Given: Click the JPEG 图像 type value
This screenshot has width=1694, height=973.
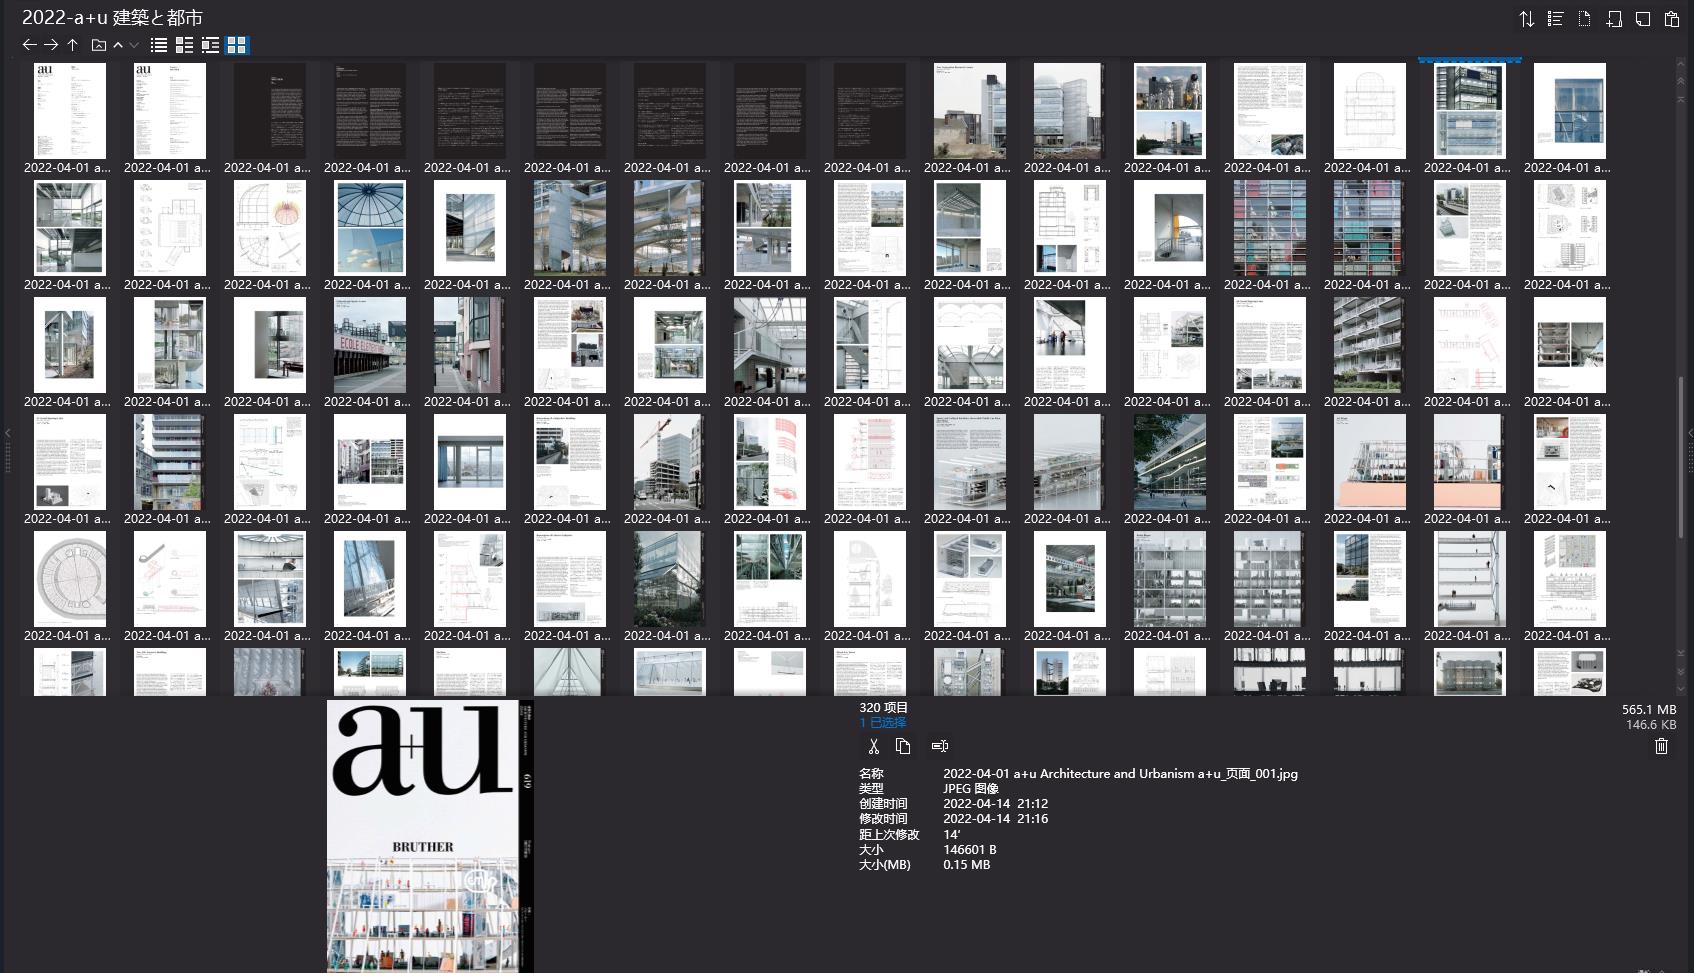Looking at the screenshot, I should (x=971, y=788).
